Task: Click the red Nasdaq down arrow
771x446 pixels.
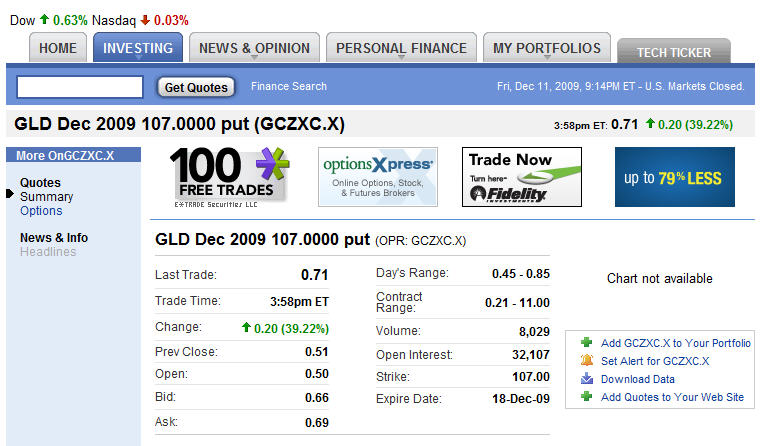Action: 145,20
